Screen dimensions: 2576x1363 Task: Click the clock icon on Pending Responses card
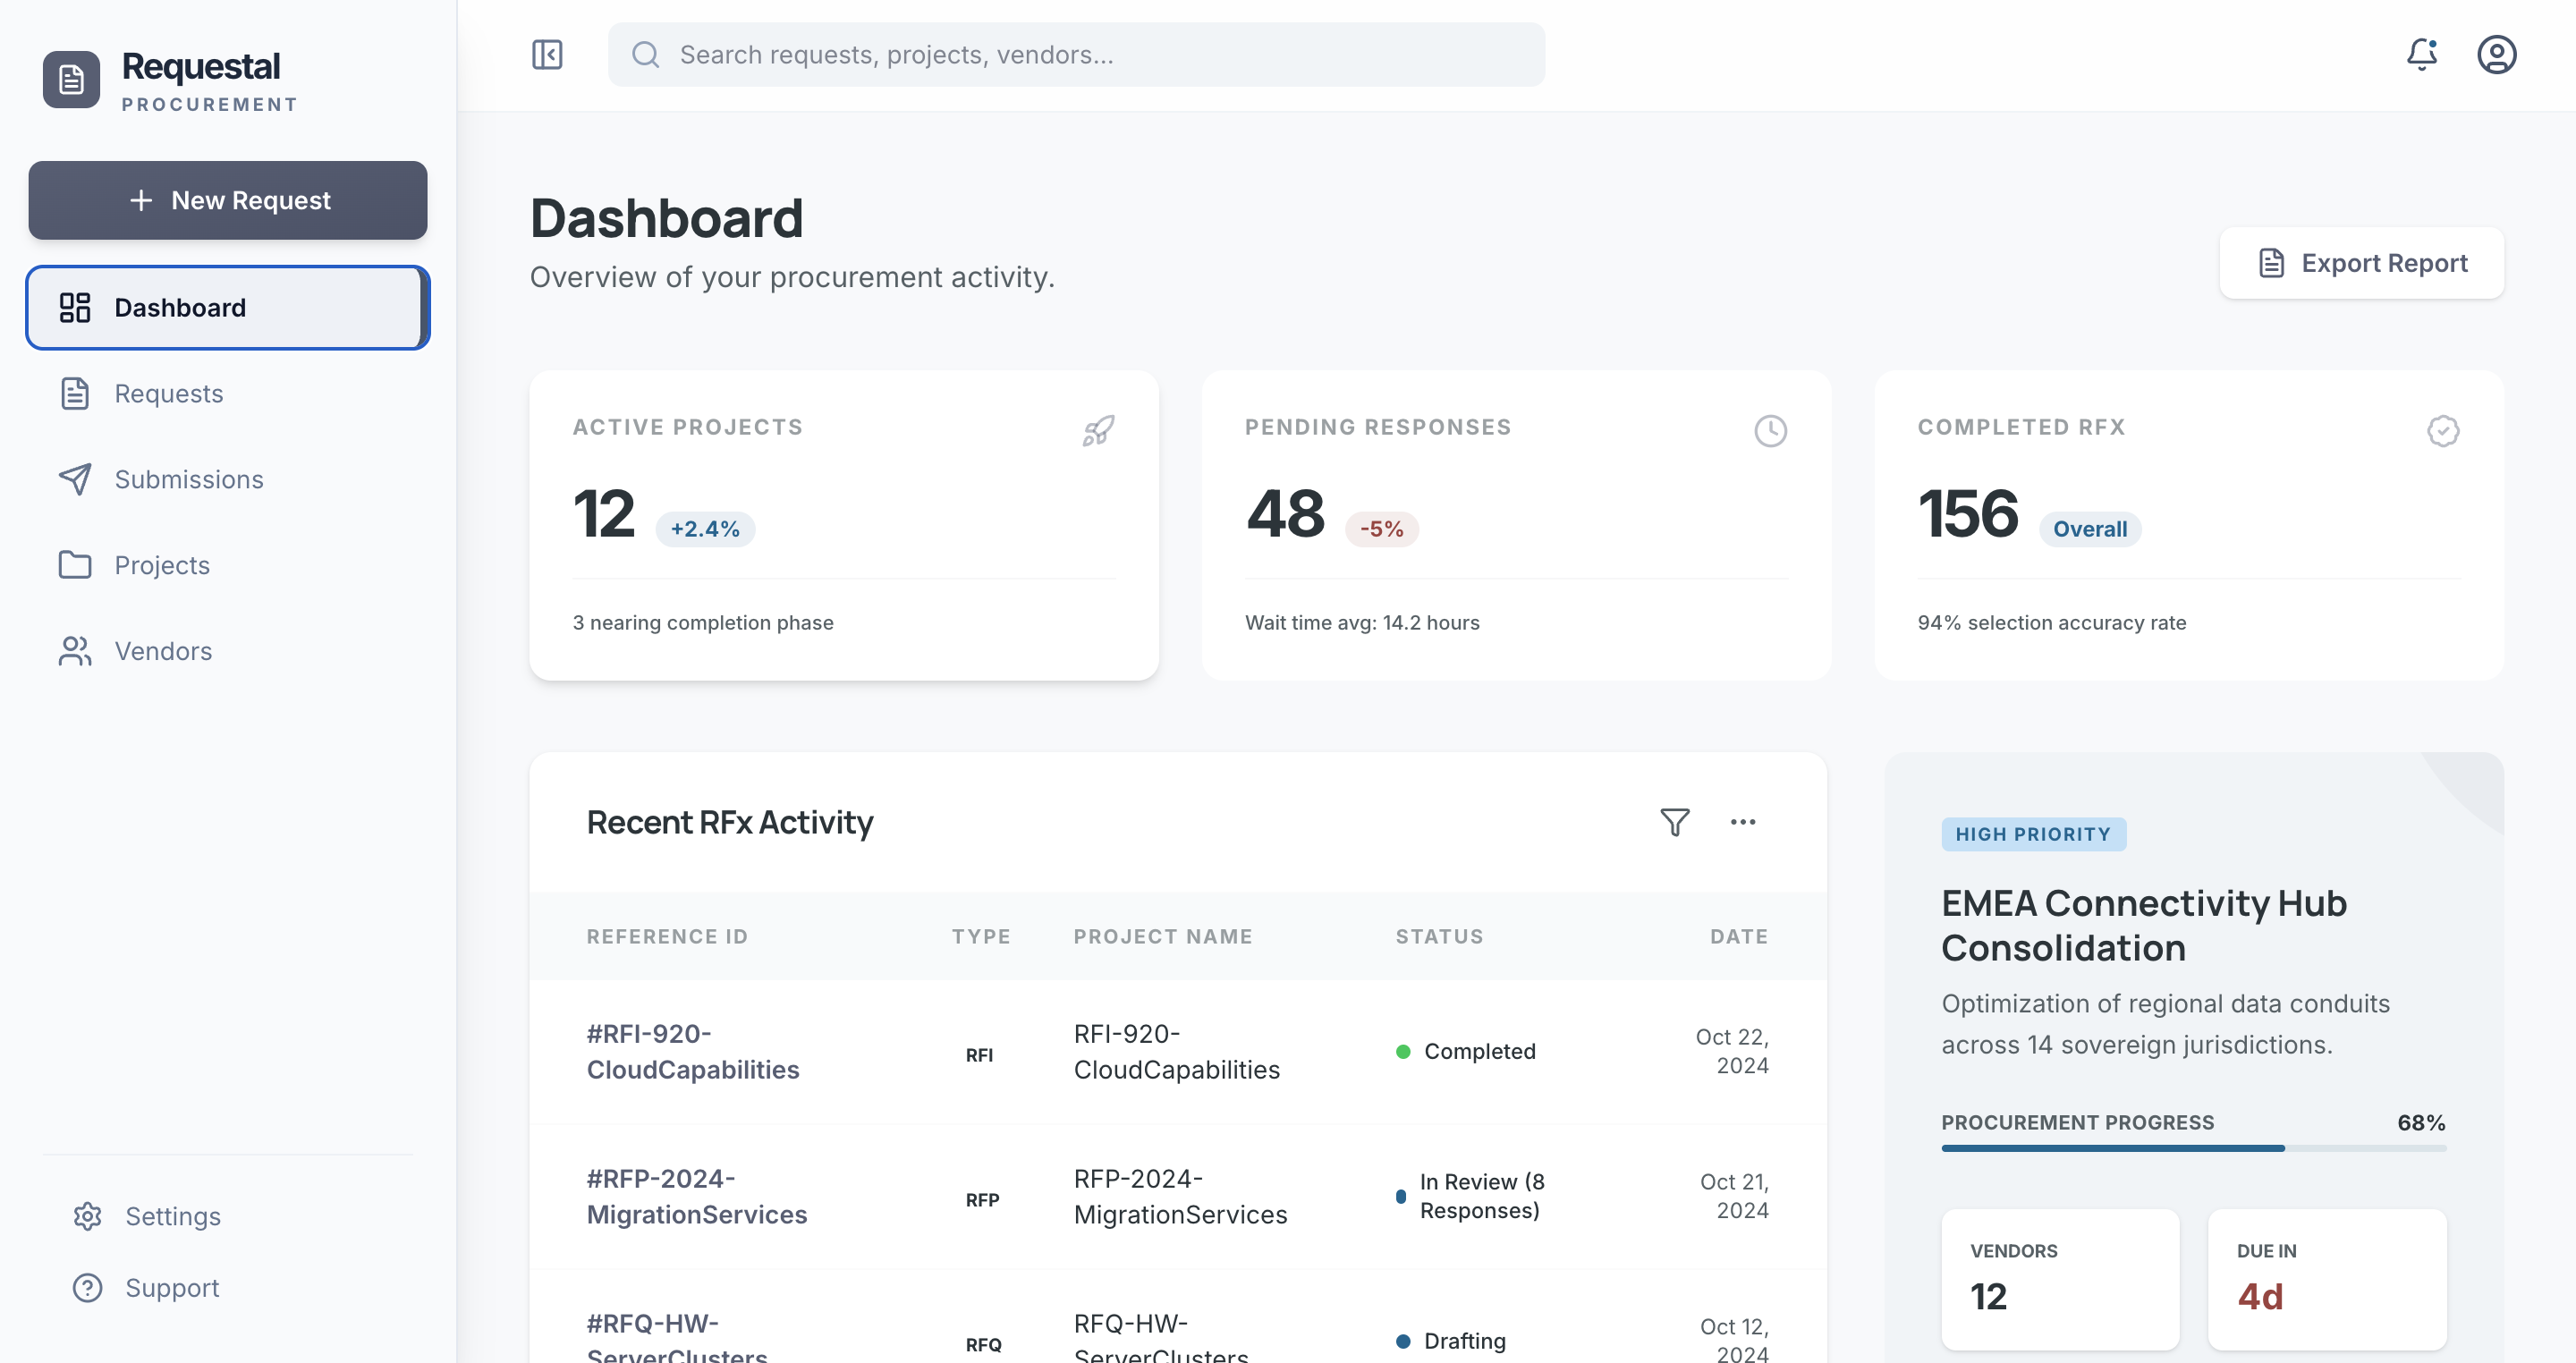[1770, 430]
